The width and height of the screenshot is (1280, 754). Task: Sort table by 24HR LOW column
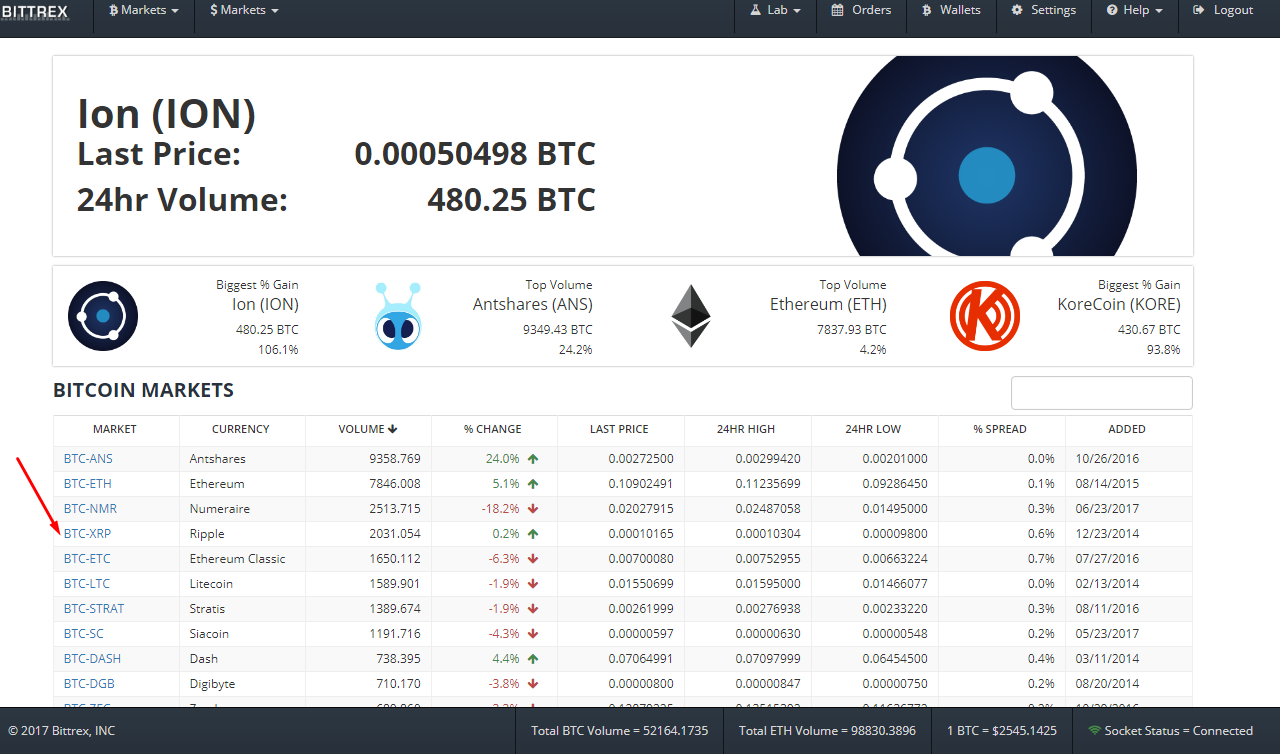[873, 429]
